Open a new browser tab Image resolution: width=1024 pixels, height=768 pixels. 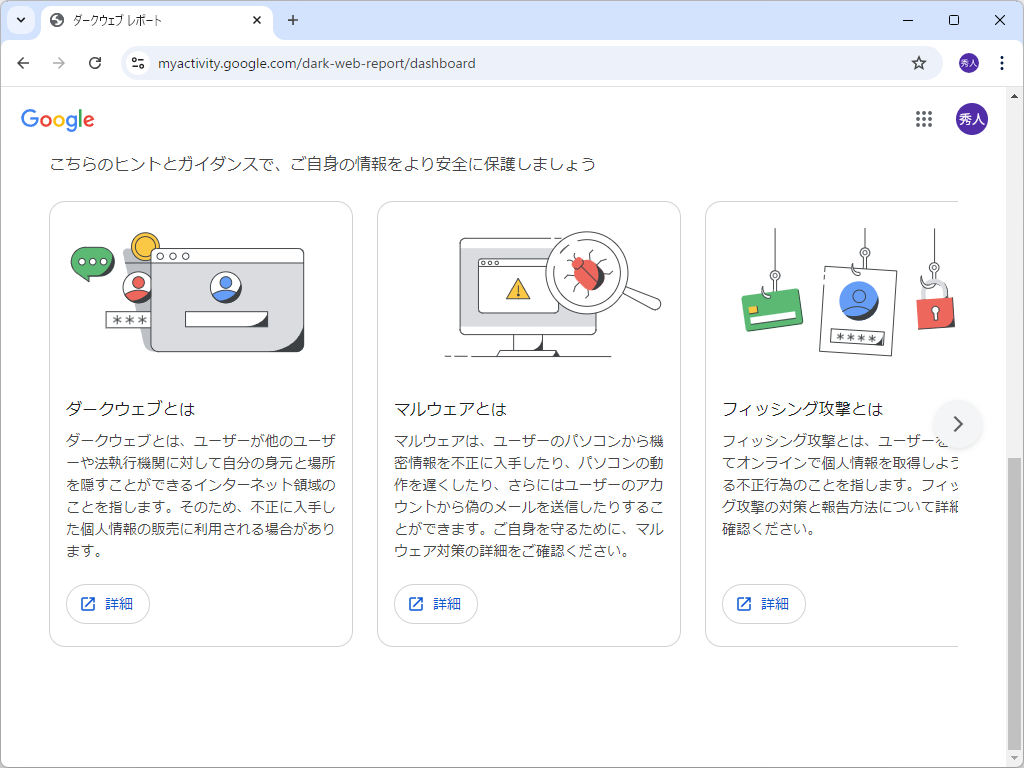coord(290,20)
